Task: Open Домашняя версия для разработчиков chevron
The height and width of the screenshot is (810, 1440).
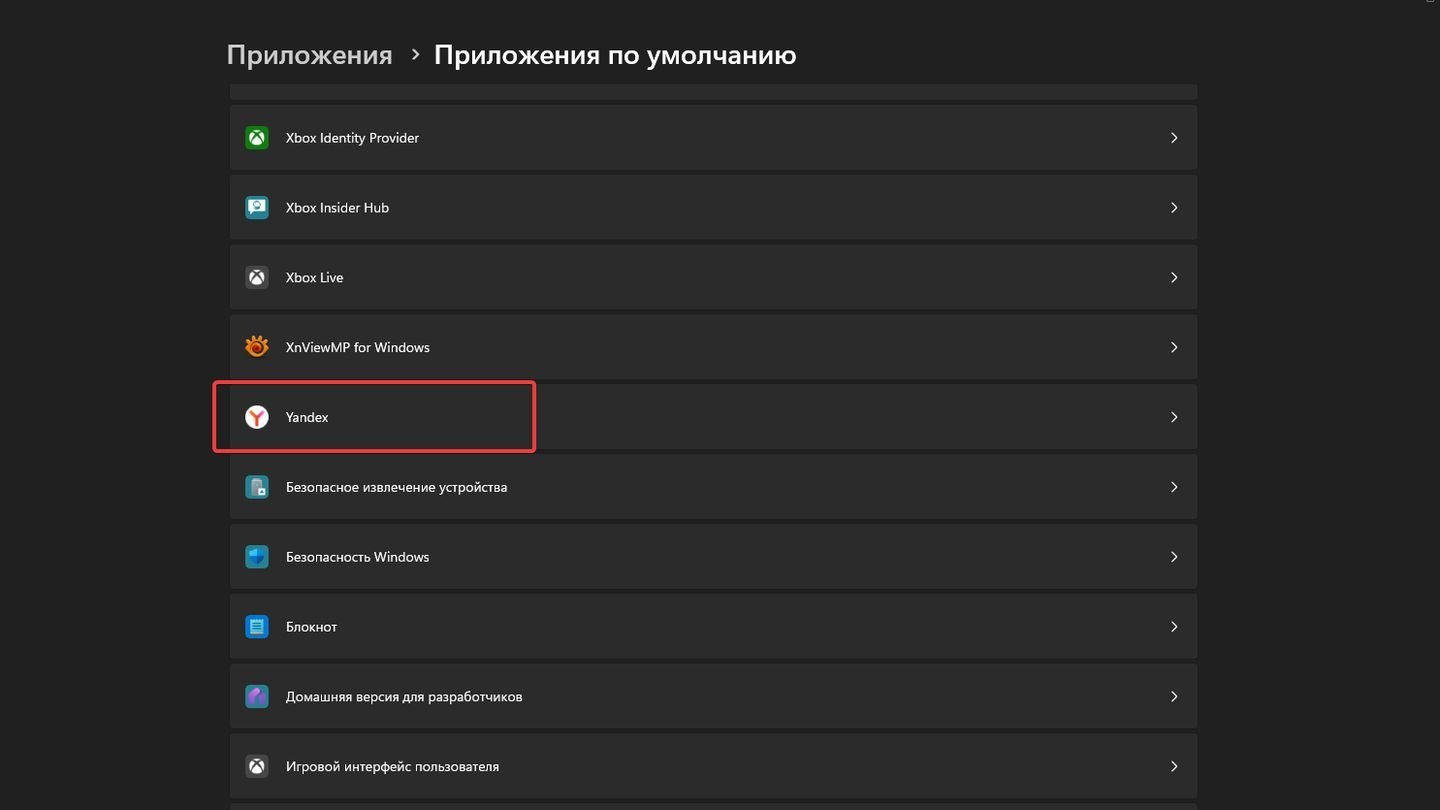Action: coord(1174,697)
